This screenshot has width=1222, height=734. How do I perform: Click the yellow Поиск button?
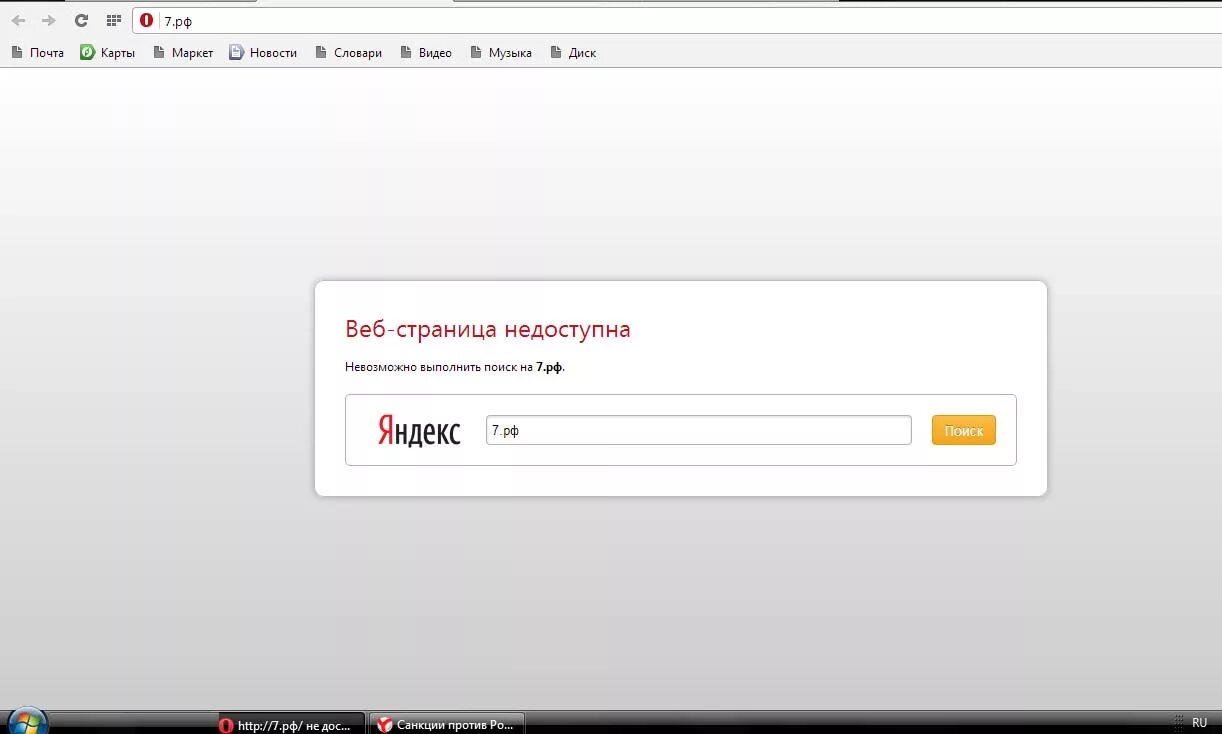(963, 430)
